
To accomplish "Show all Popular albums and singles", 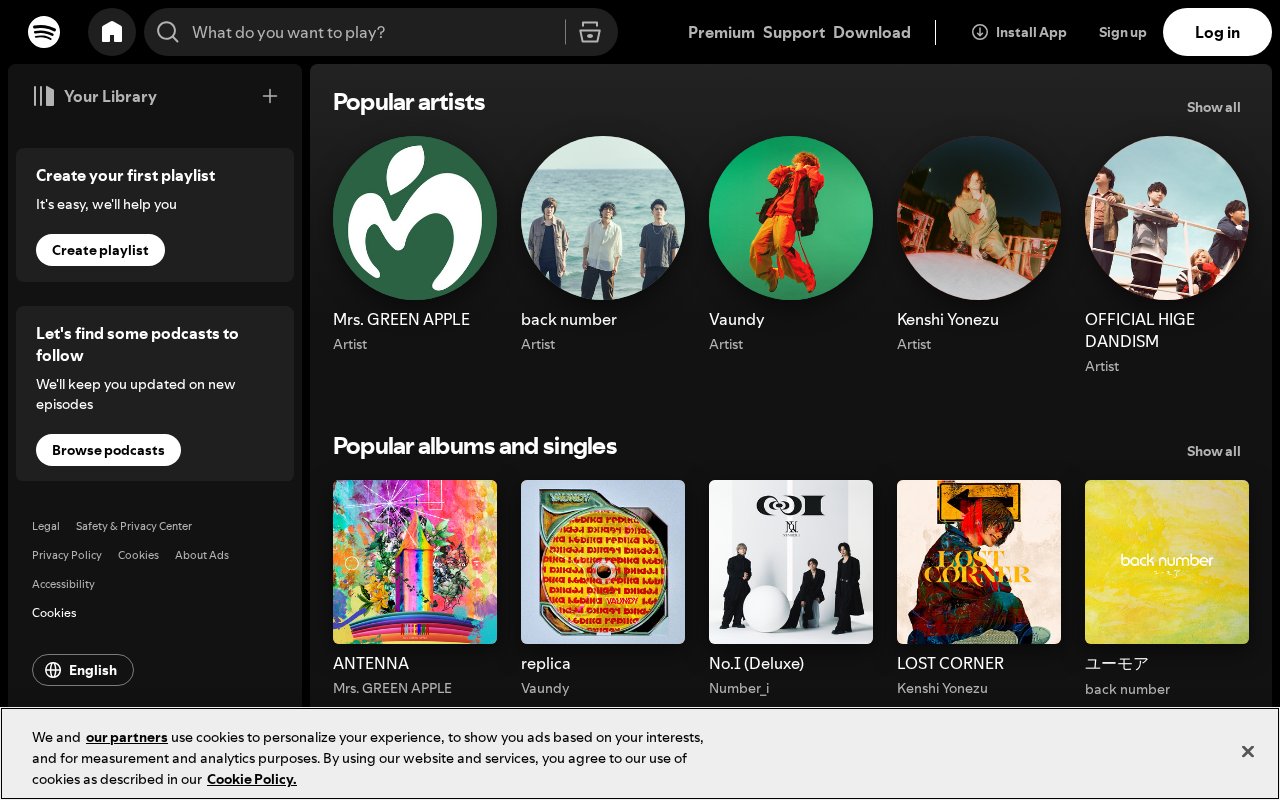I will (1213, 451).
